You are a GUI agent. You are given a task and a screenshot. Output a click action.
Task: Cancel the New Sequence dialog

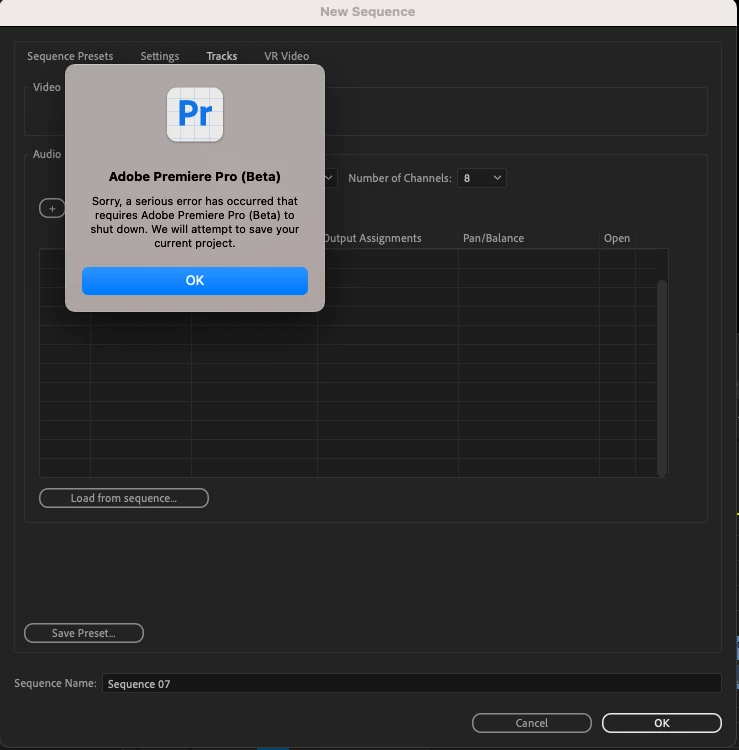tap(531, 723)
